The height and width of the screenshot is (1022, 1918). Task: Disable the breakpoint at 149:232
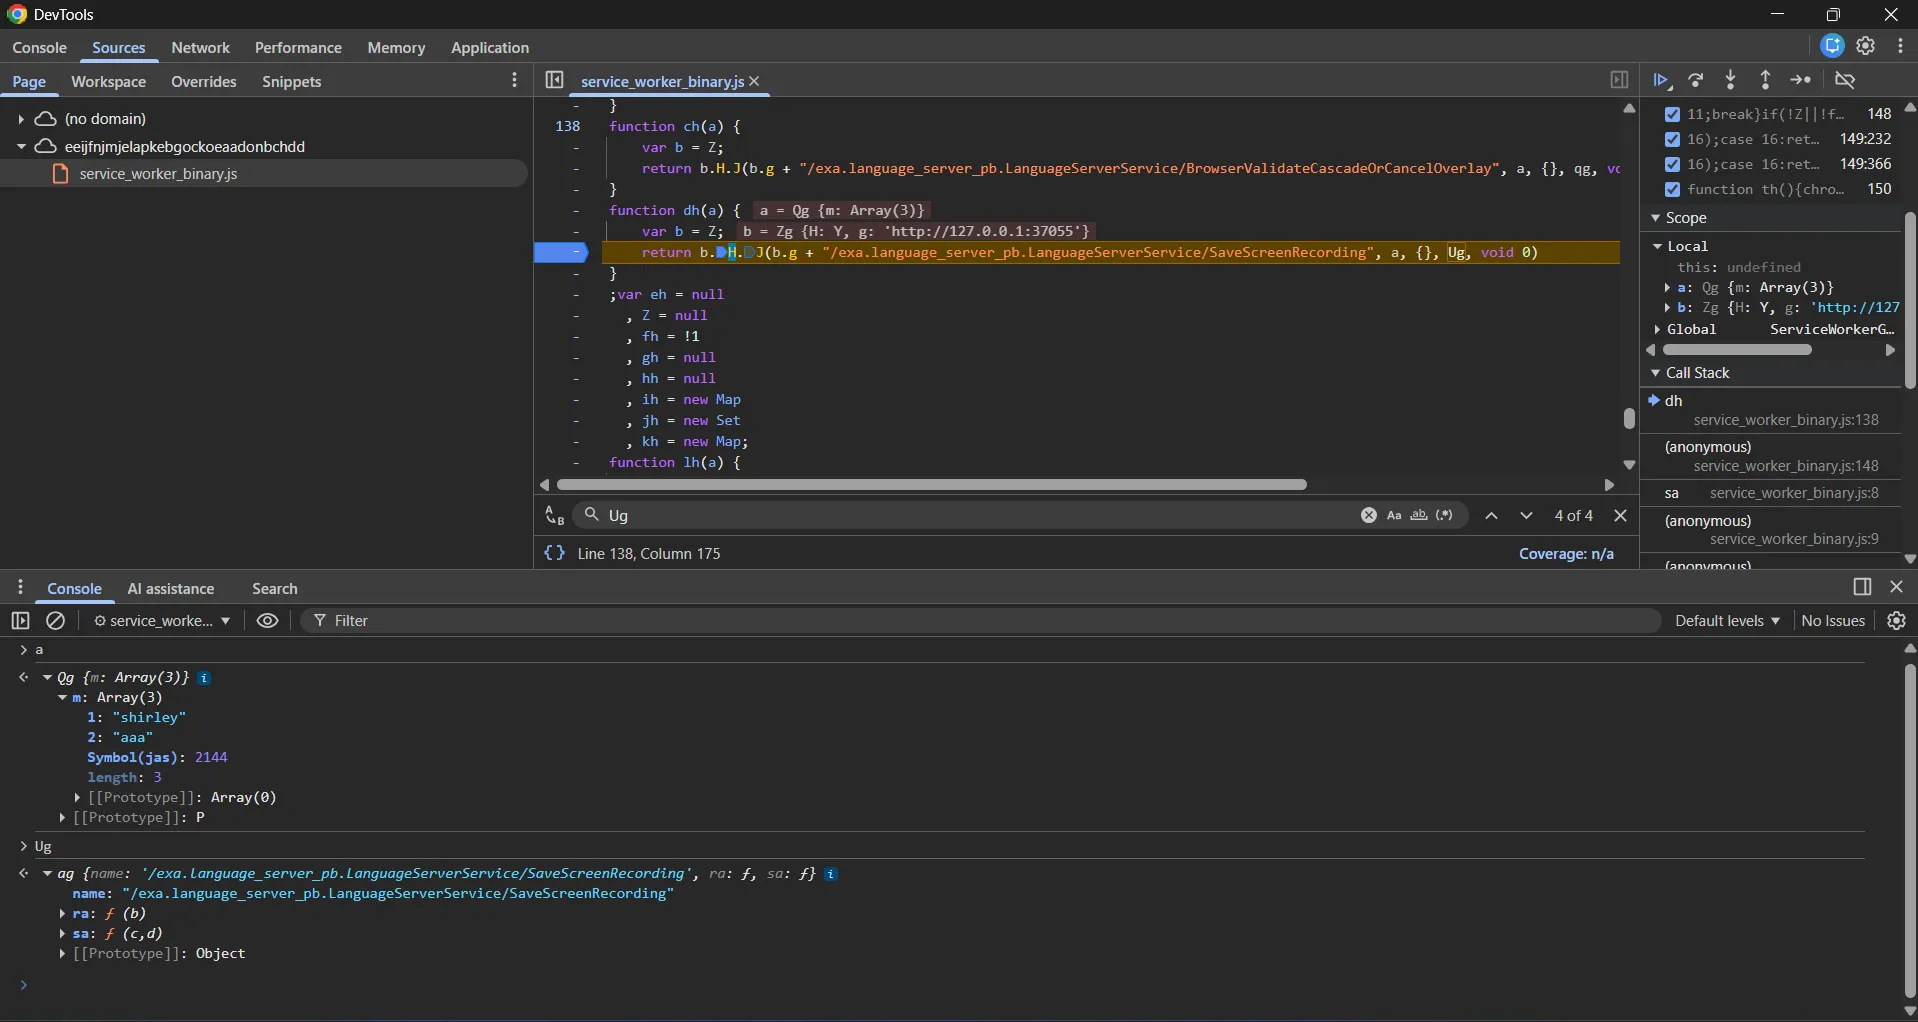[1672, 139]
